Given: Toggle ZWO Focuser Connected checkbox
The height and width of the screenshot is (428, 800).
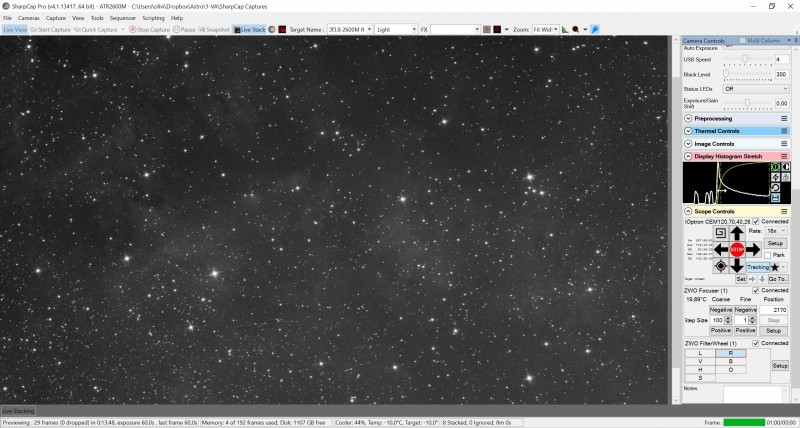Looking at the screenshot, I should [756, 290].
